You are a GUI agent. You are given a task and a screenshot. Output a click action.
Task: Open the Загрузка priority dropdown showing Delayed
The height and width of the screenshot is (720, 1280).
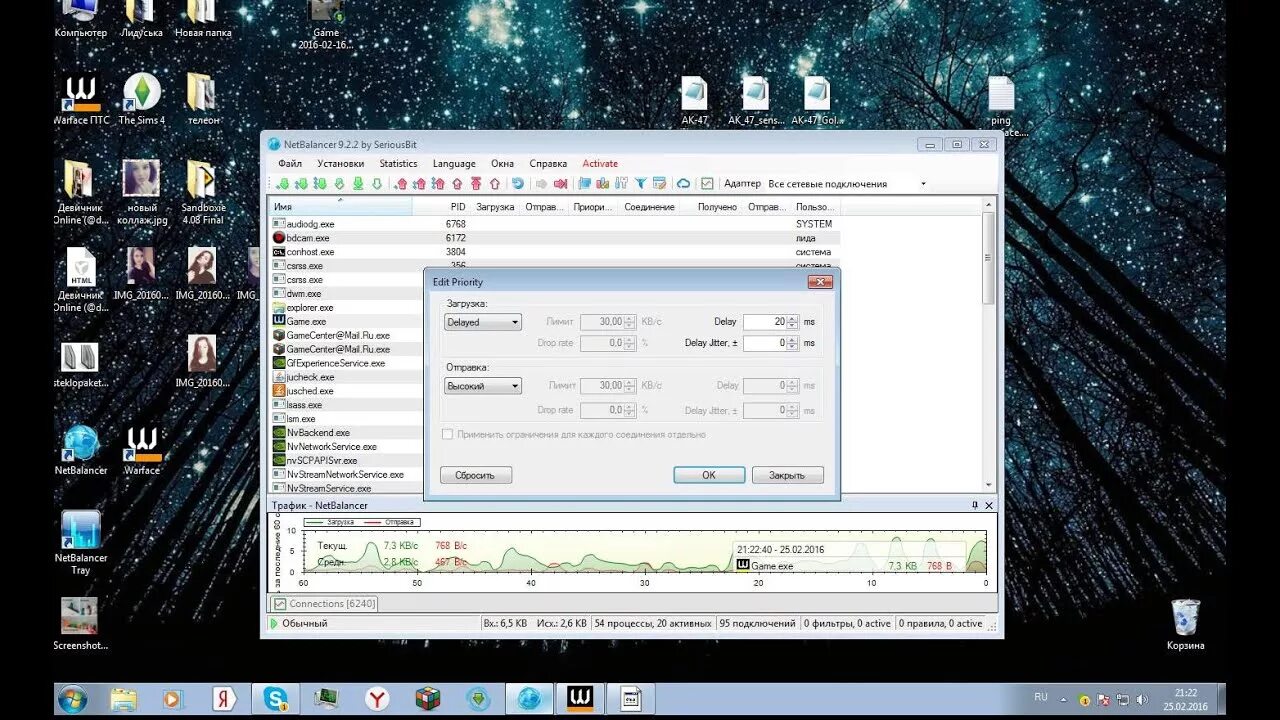click(483, 322)
